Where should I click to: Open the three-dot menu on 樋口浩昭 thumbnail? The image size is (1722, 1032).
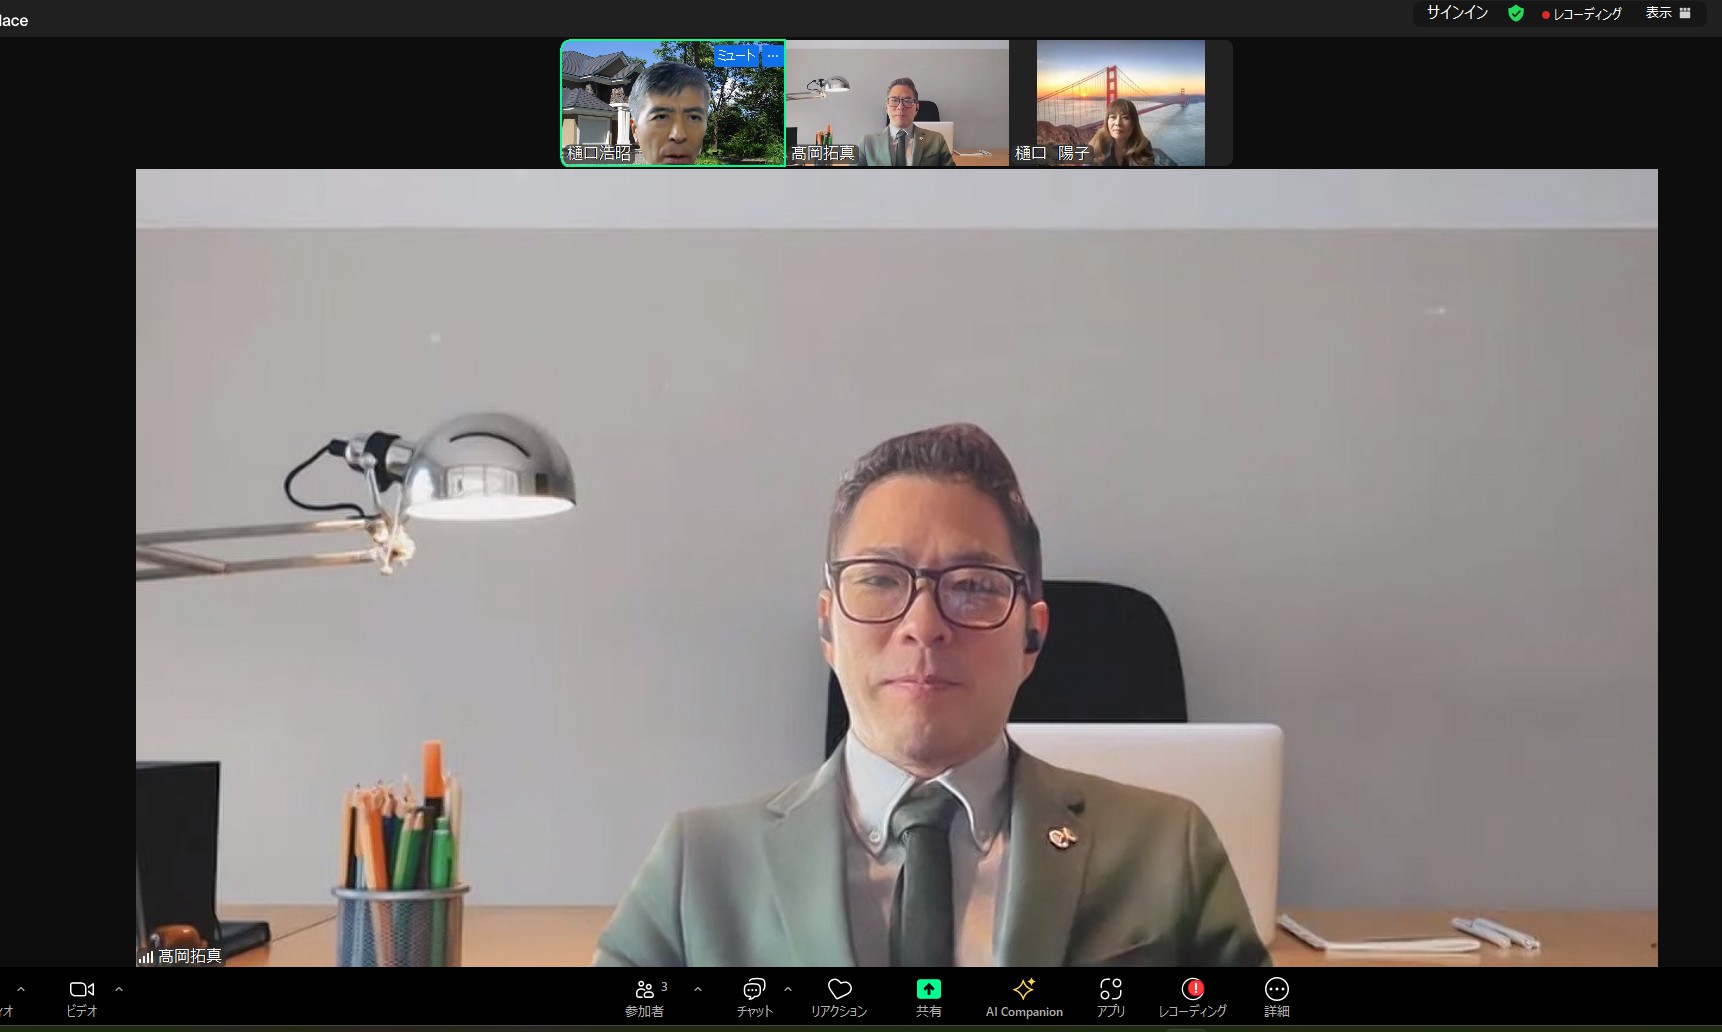pyautogui.click(x=772, y=56)
